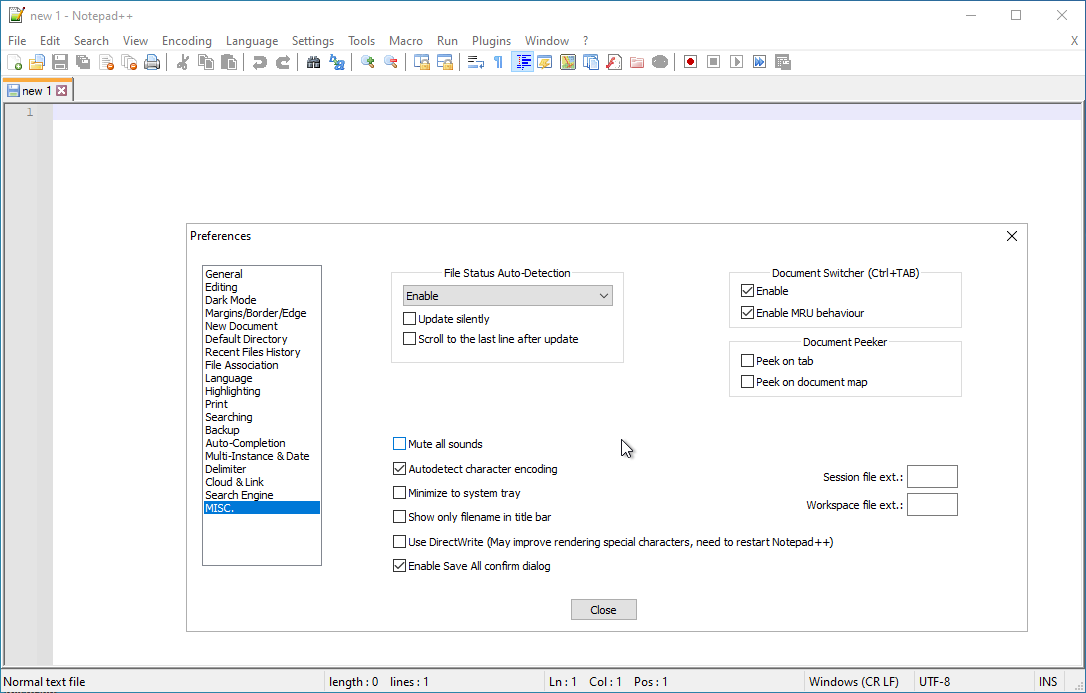Click in Workspace file ext. field
Image resolution: width=1086 pixels, height=693 pixels.
(932, 505)
